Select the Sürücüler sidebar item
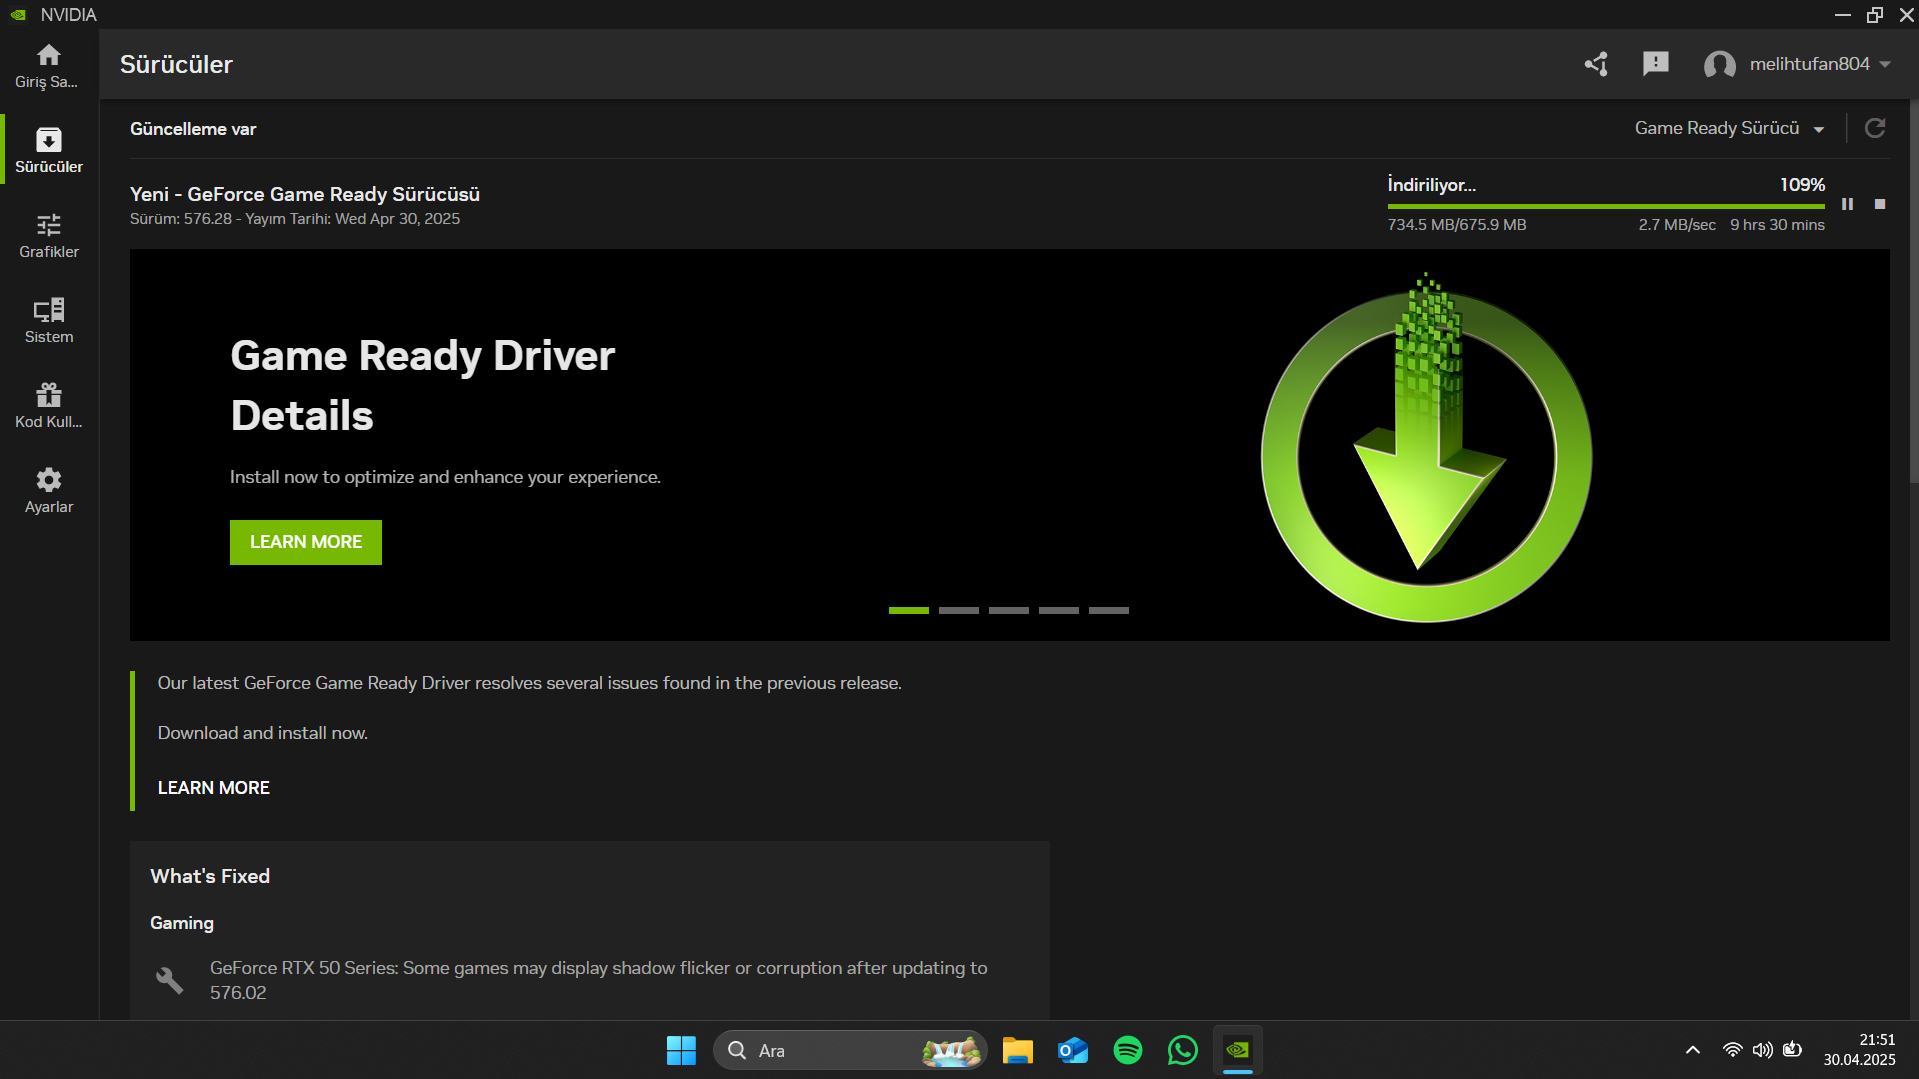The image size is (1919, 1079). tap(48, 150)
